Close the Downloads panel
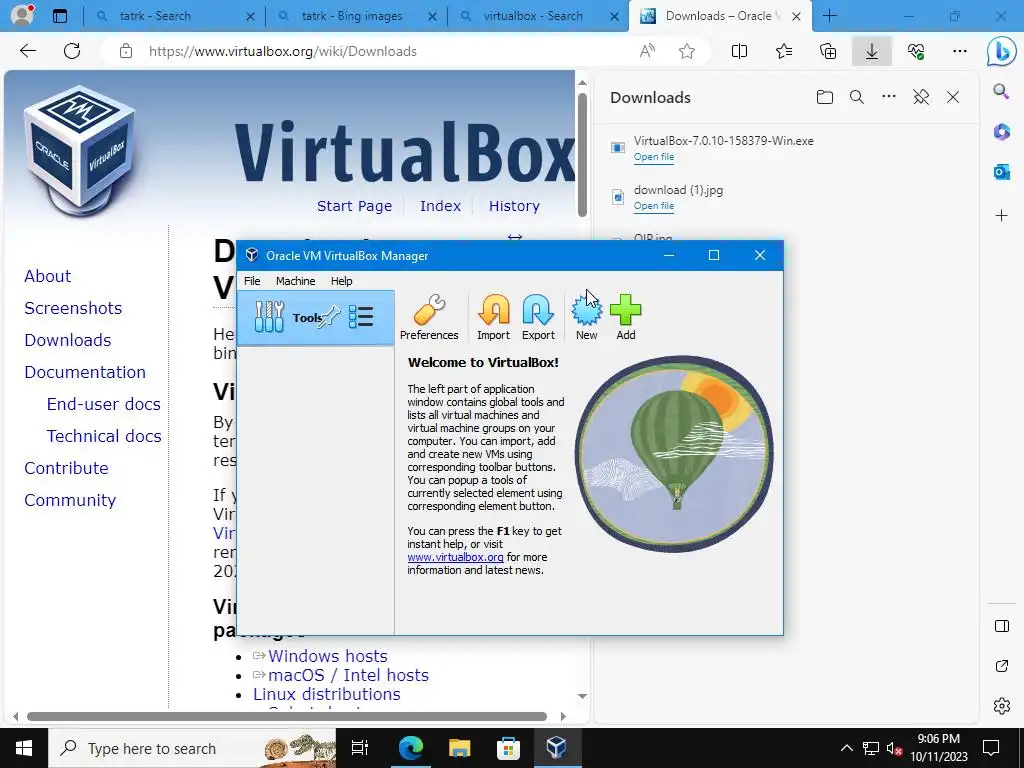Screen dimensions: 1024x768 [x=953, y=97]
